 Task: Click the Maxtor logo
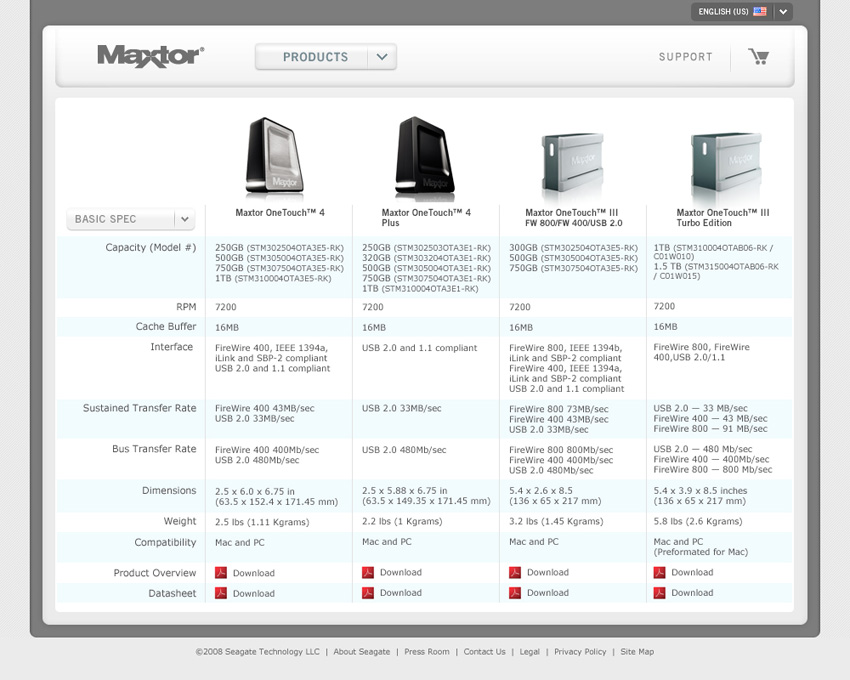151,56
